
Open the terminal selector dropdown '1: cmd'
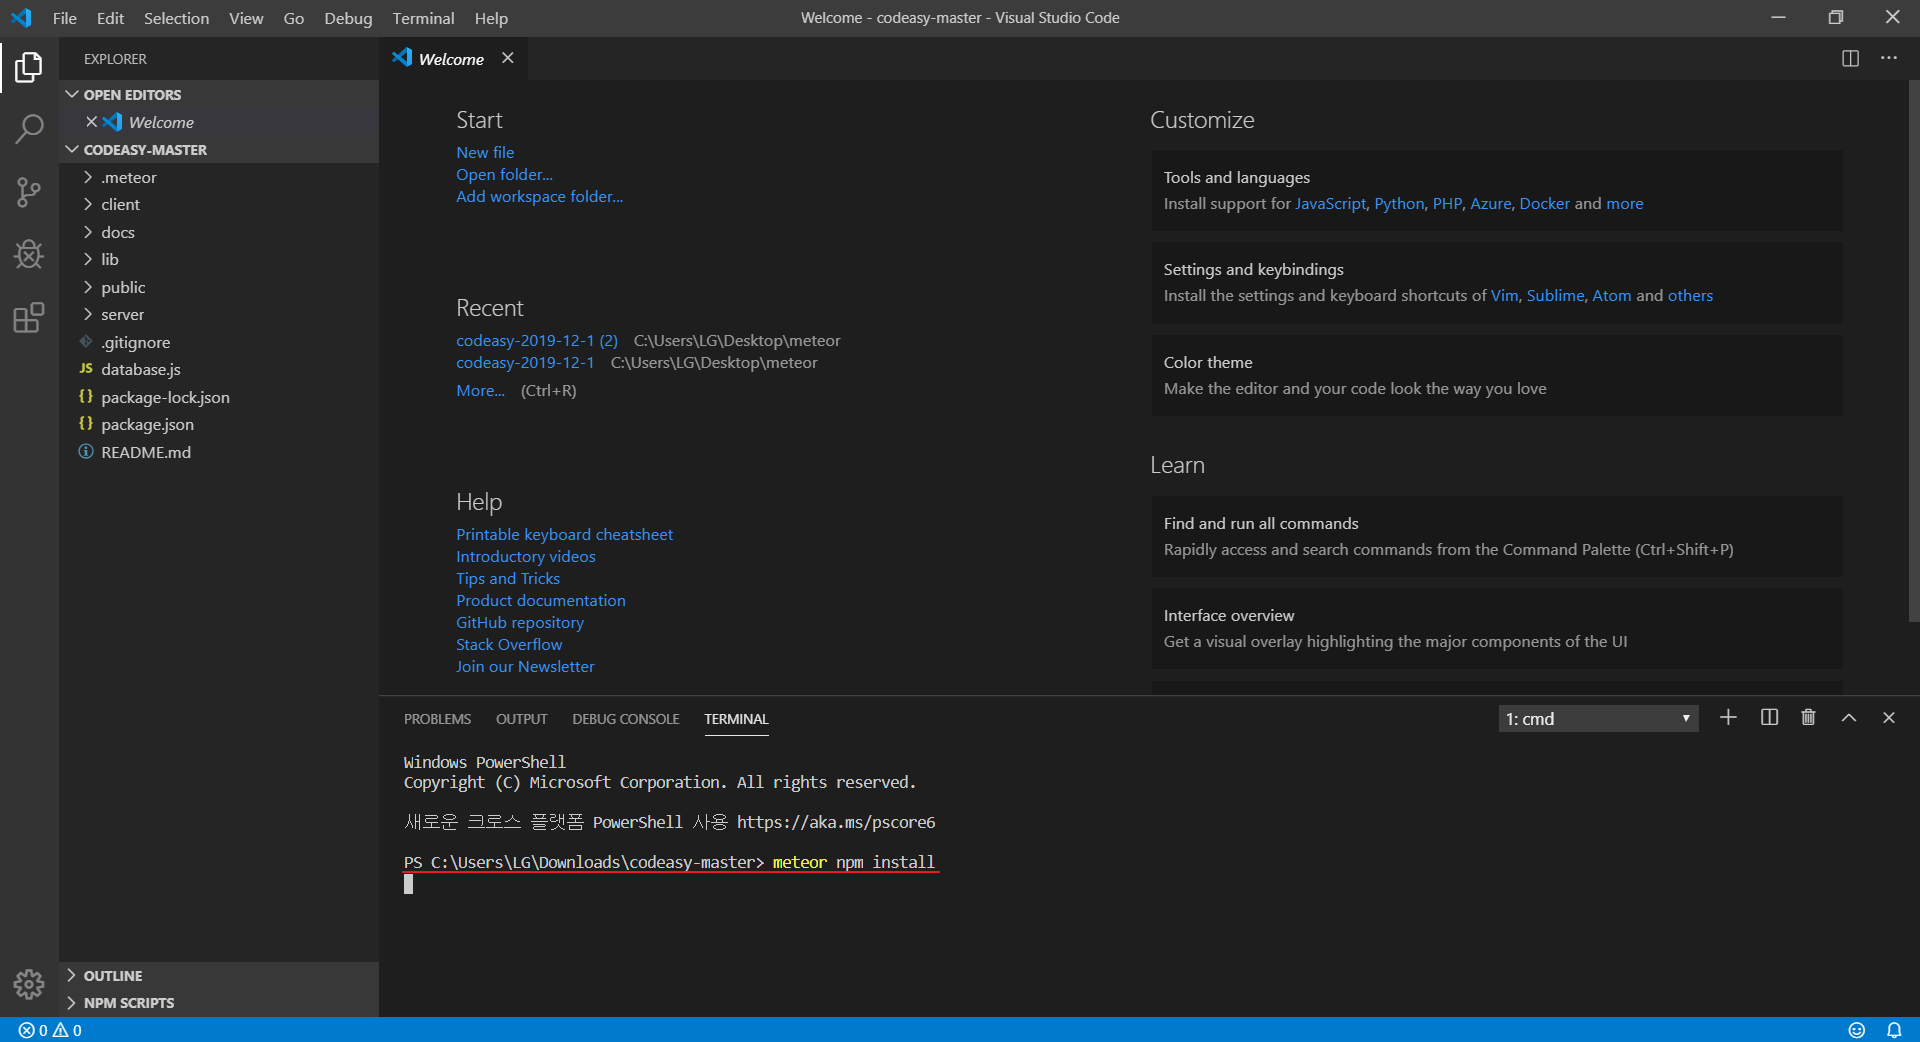(1598, 718)
